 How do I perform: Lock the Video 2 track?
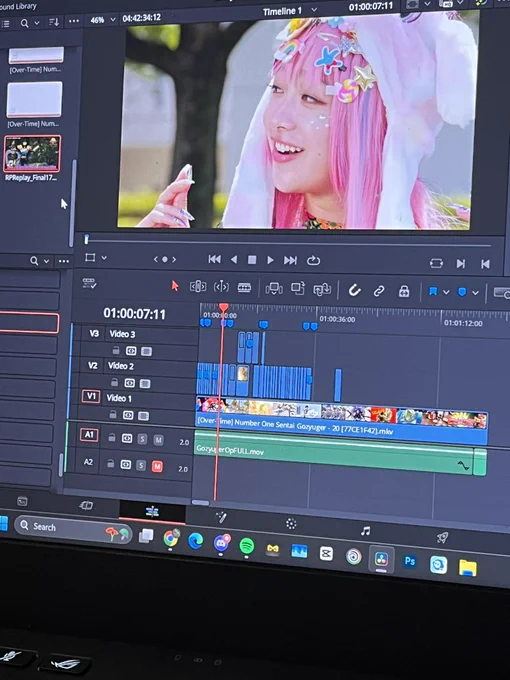click(114, 382)
